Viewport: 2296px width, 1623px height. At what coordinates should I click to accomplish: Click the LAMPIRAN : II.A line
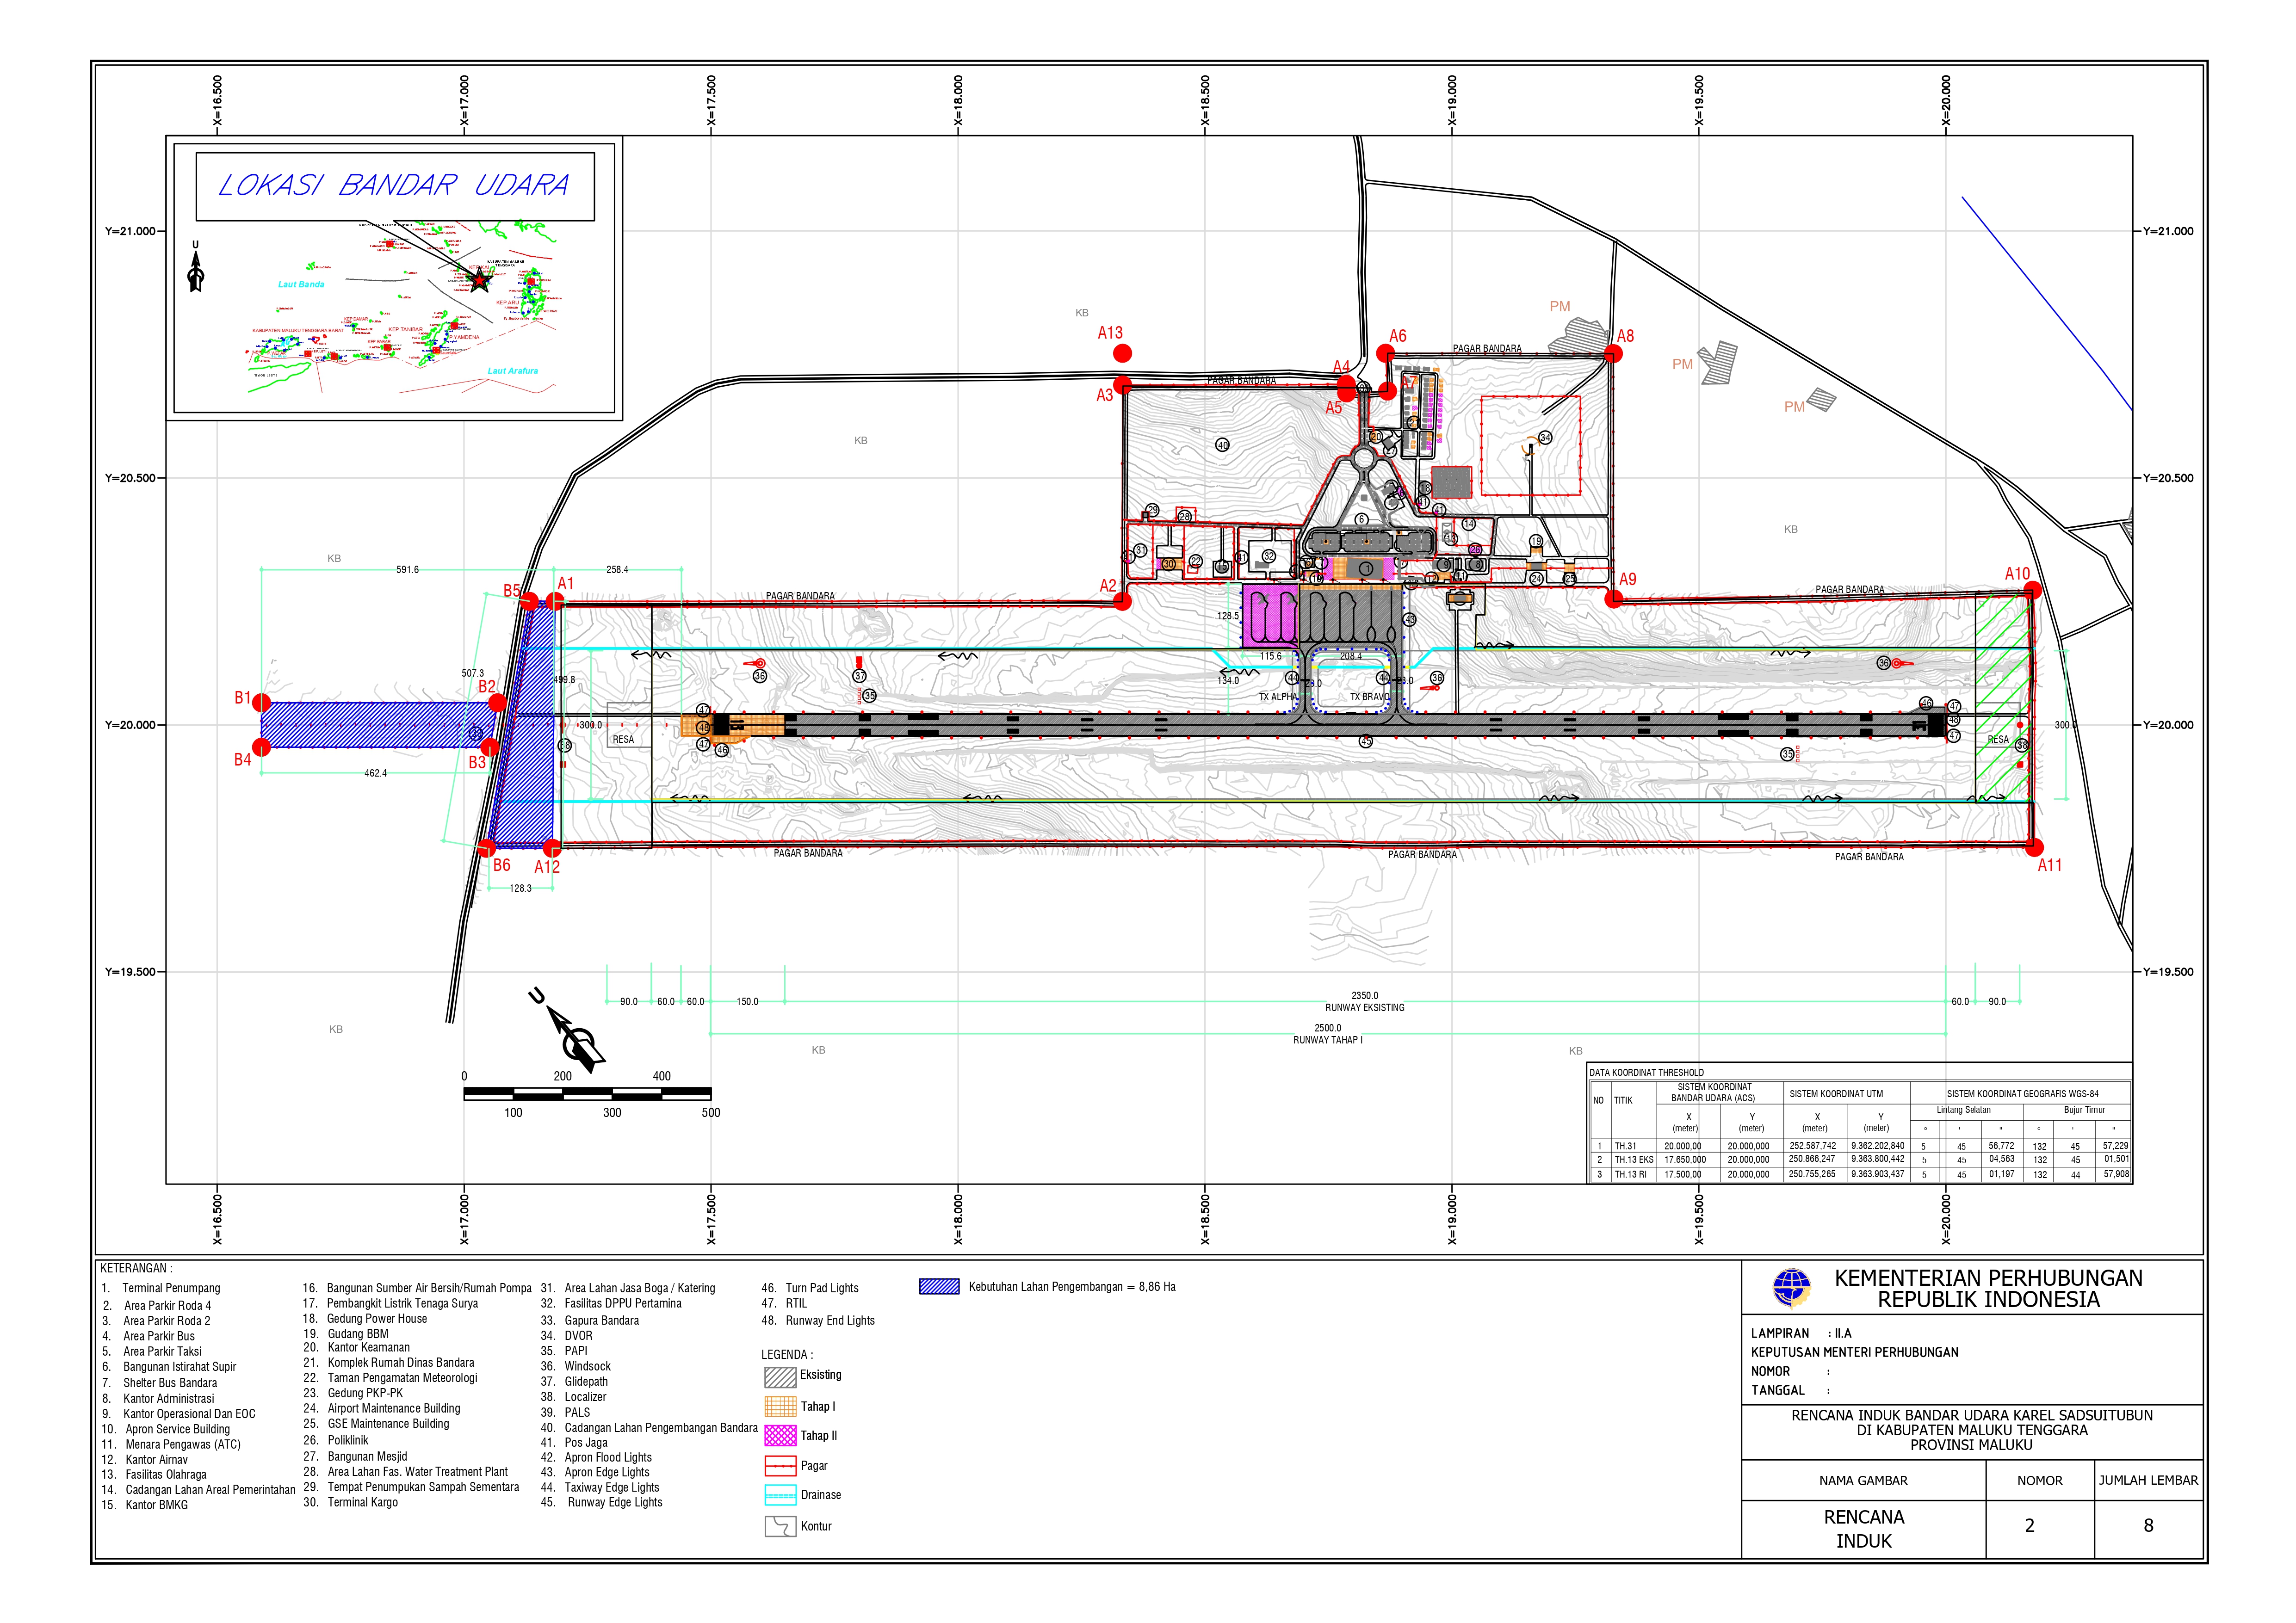(1801, 1333)
